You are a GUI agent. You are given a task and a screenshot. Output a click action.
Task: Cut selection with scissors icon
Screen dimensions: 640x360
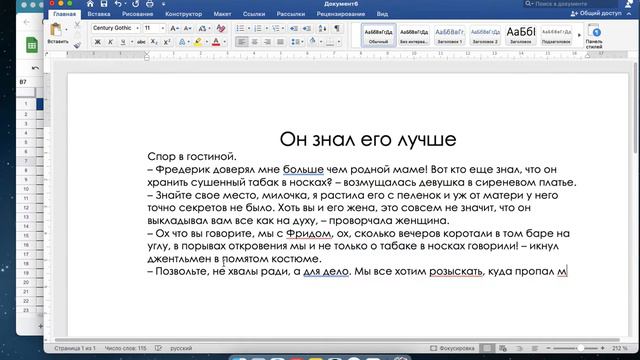pyautogui.click(x=77, y=26)
